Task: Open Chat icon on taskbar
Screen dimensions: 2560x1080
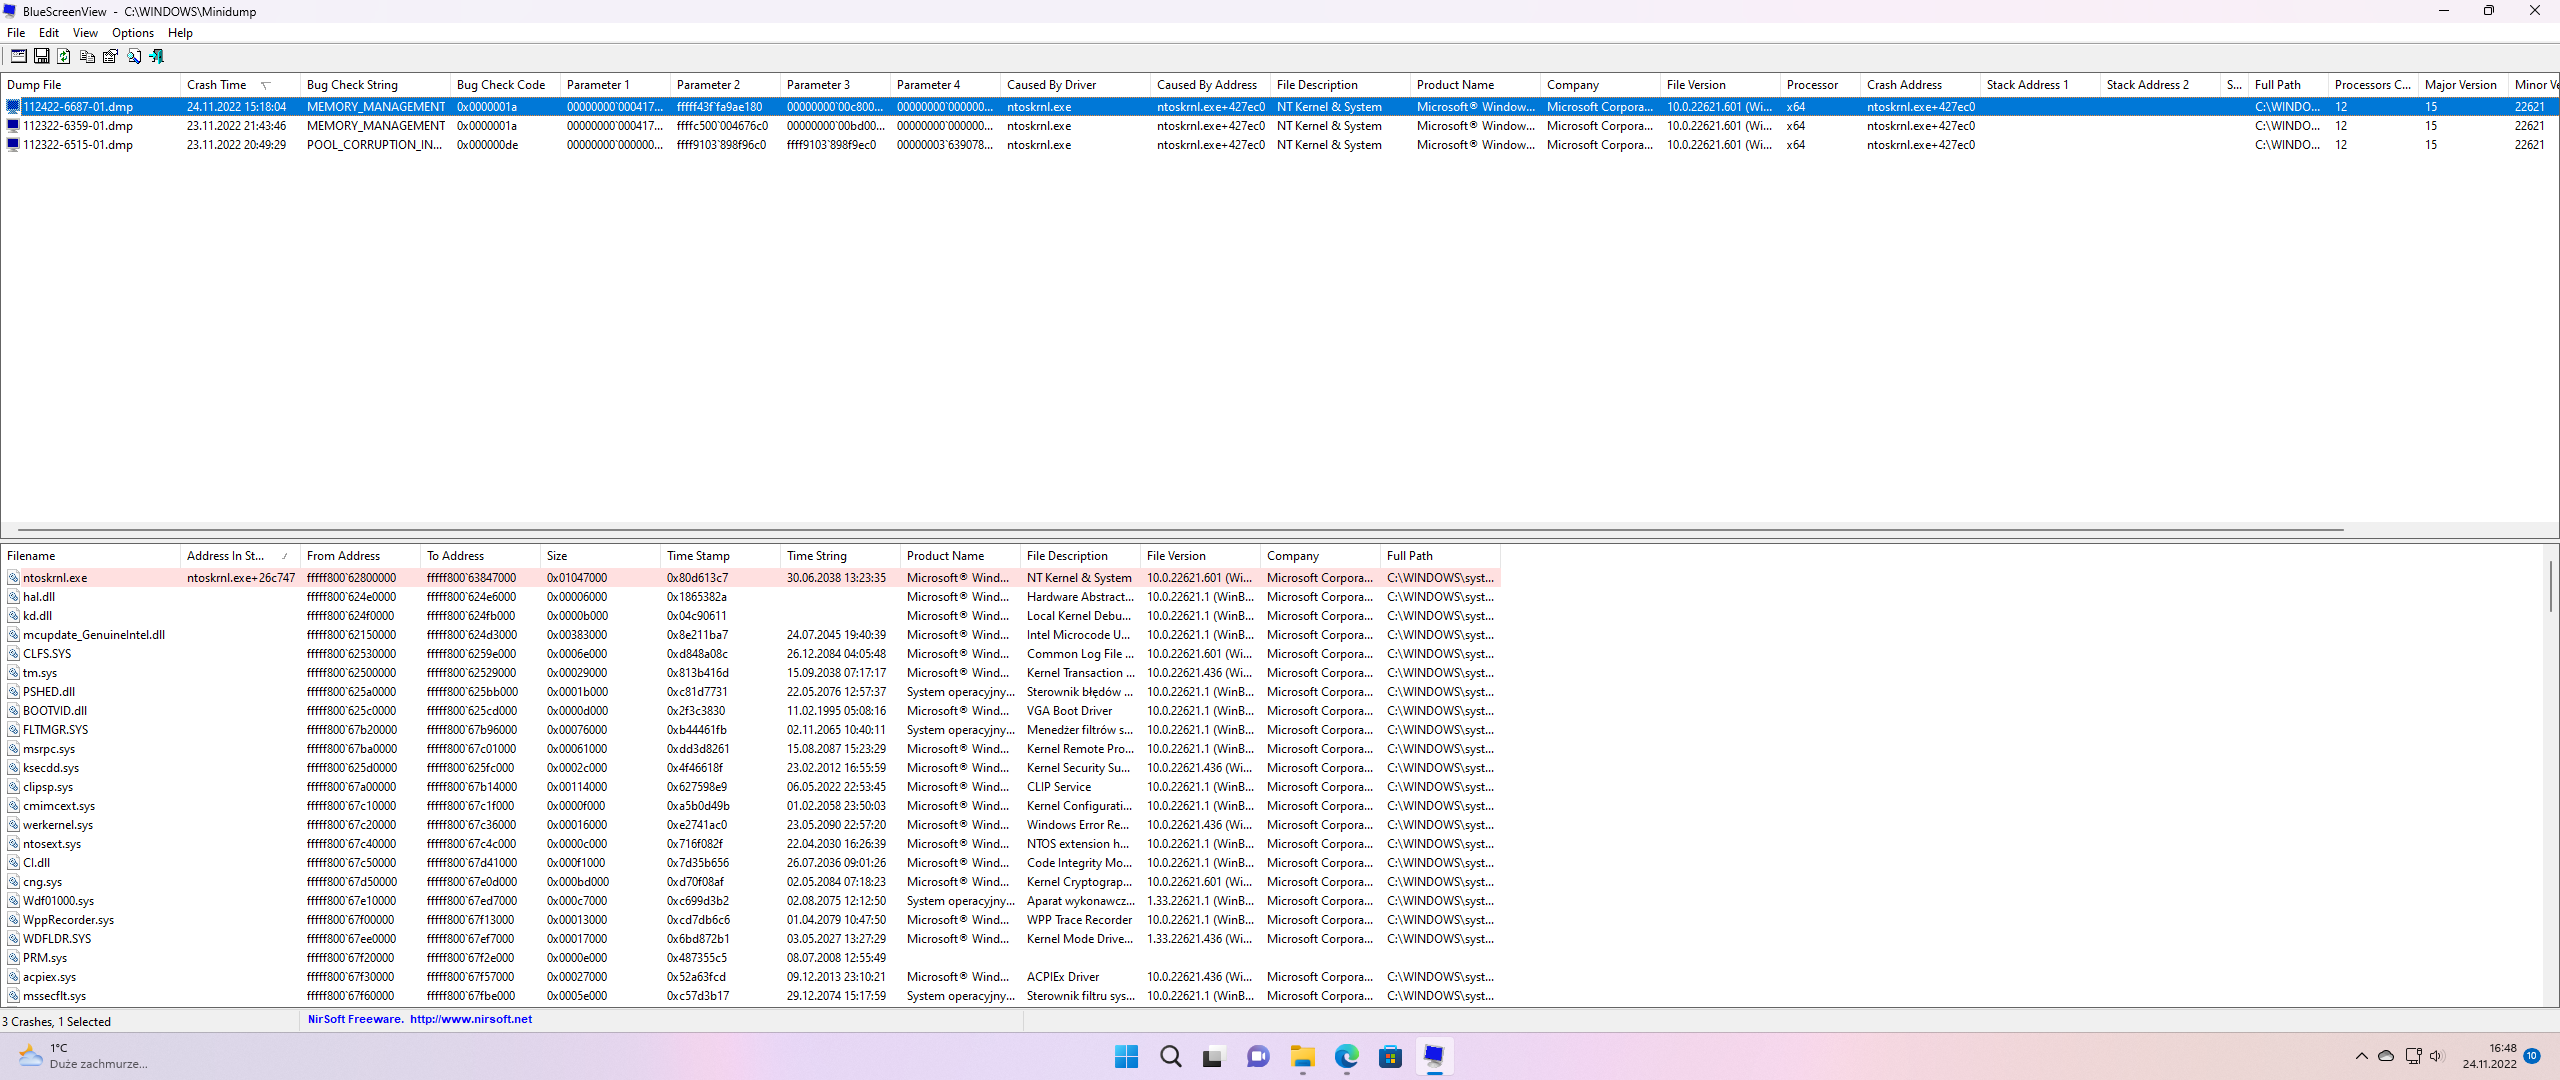Action: (1258, 1056)
